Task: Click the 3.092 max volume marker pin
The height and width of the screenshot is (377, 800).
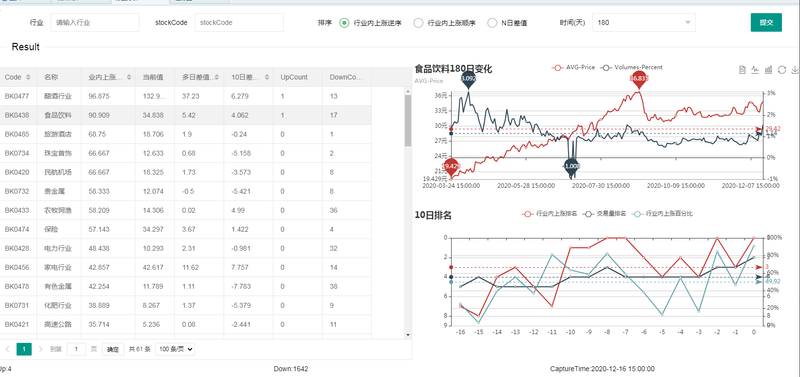Action: click(x=468, y=80)
